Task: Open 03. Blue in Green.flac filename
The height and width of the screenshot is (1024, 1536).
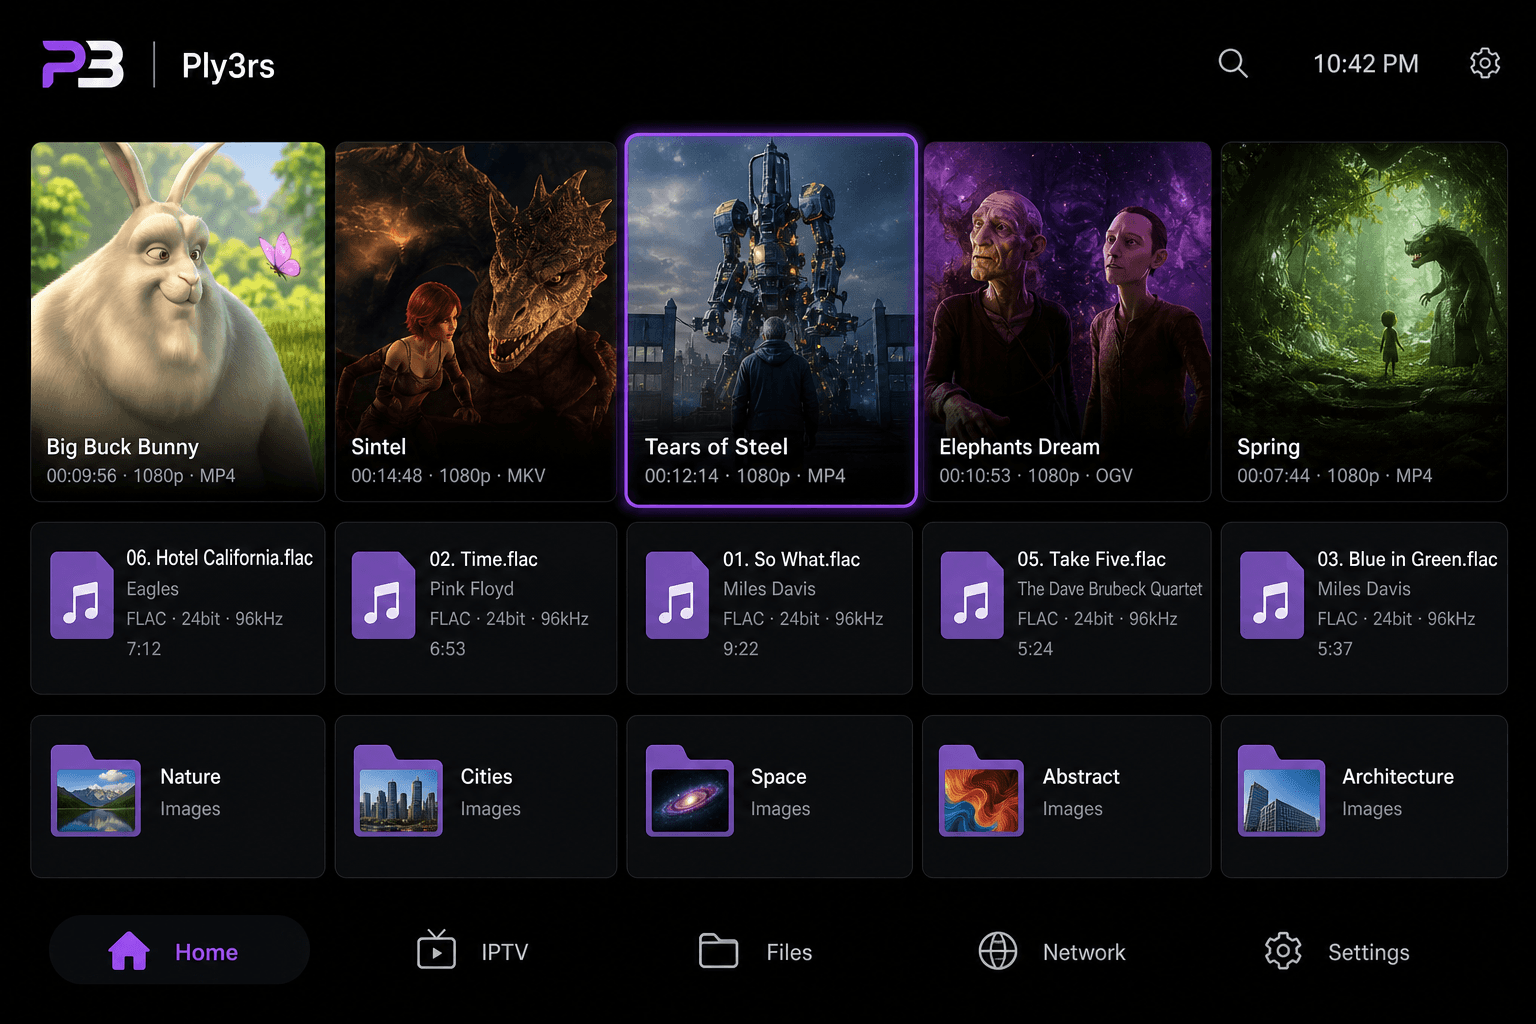Action: [x=1407, y=559]
